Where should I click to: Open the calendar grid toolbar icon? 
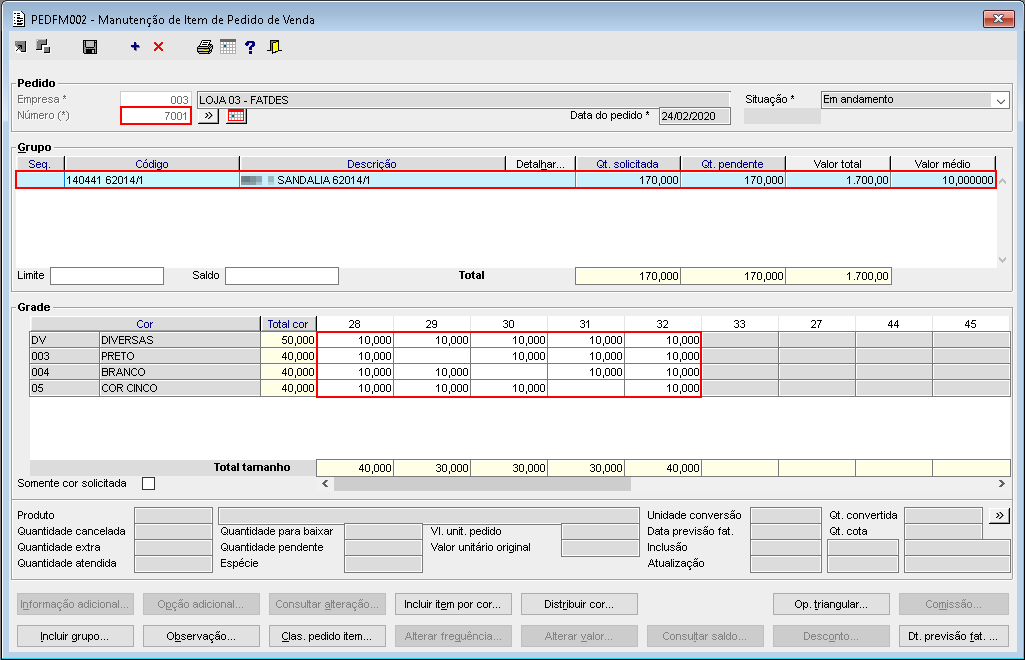227,46
